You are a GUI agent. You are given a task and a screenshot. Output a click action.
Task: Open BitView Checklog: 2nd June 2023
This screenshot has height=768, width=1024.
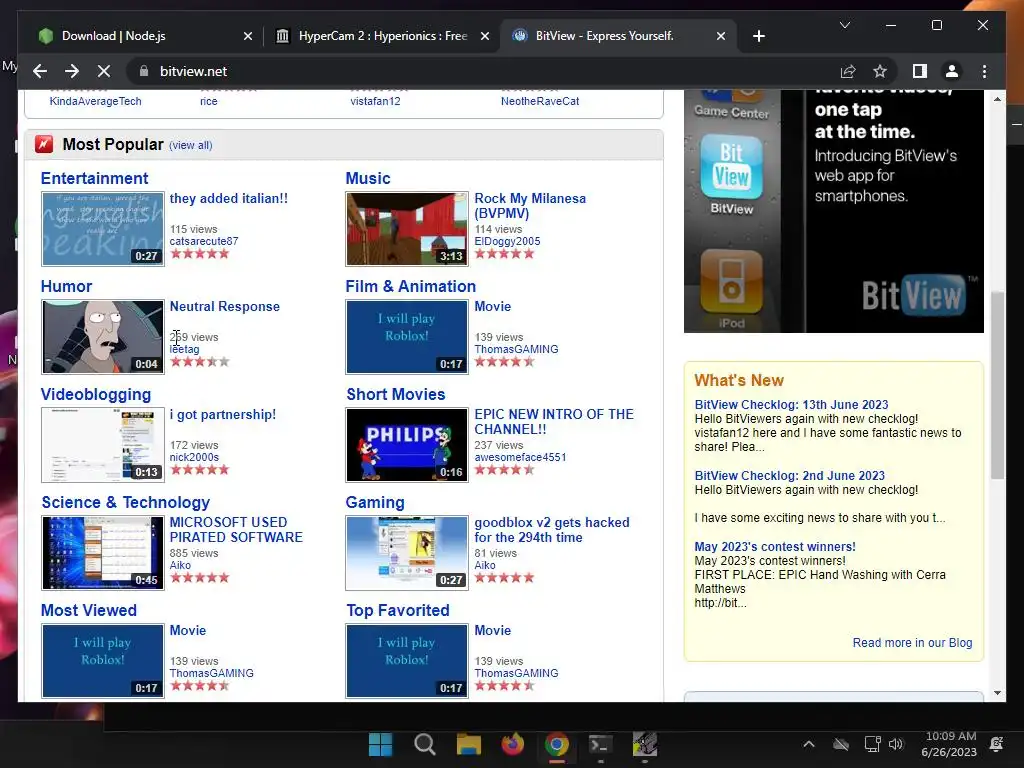click(x=790, y=476)
